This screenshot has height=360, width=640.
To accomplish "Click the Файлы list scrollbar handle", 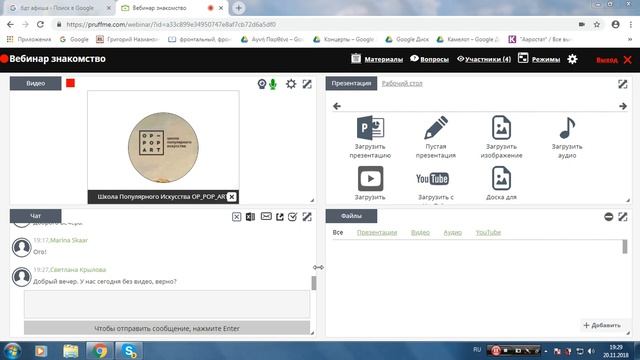I will pyautogui.click(x=624, y=247).
